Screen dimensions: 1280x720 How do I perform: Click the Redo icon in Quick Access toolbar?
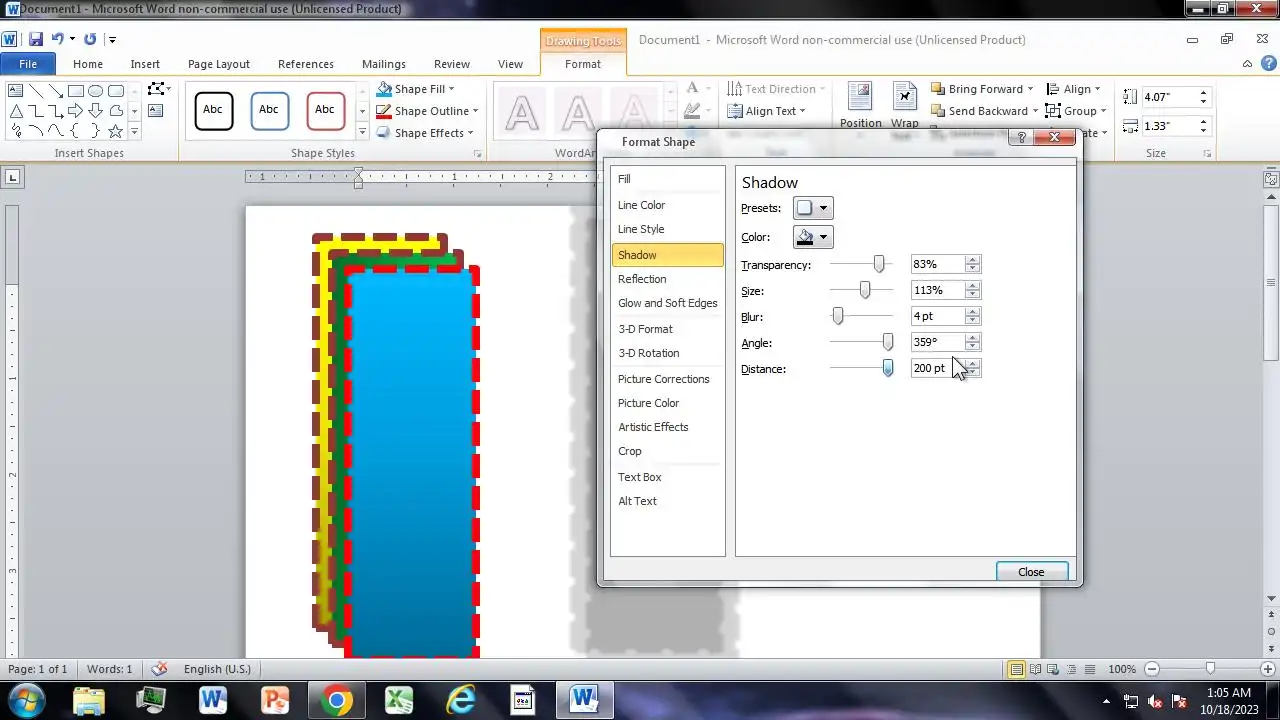pyautogui.click(x=90, y=39)
